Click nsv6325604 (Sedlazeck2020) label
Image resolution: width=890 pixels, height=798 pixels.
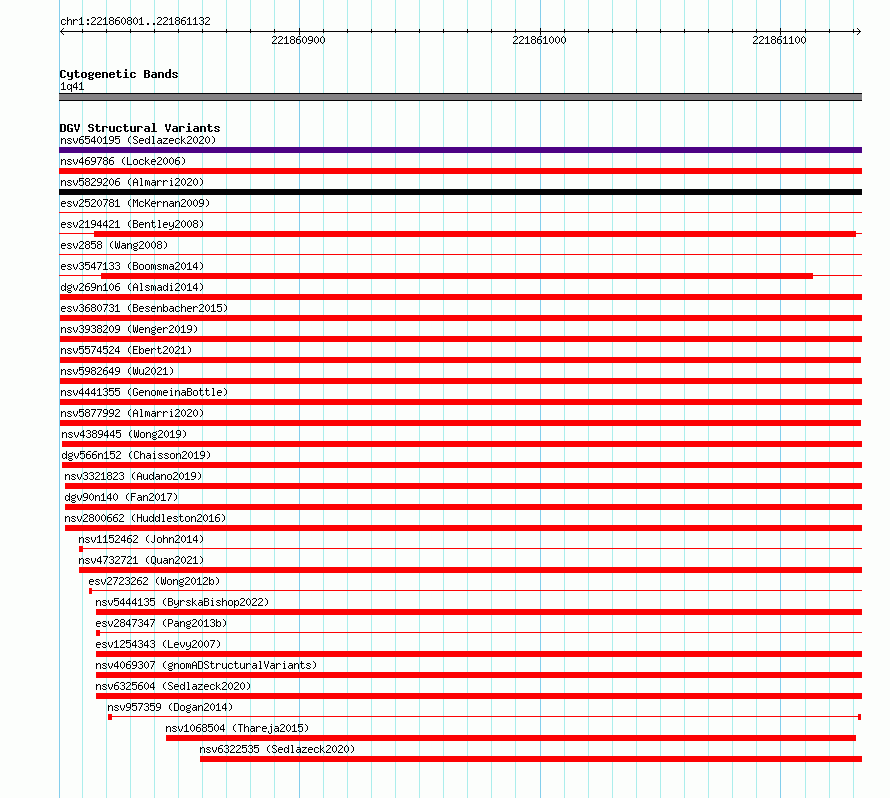173,686
